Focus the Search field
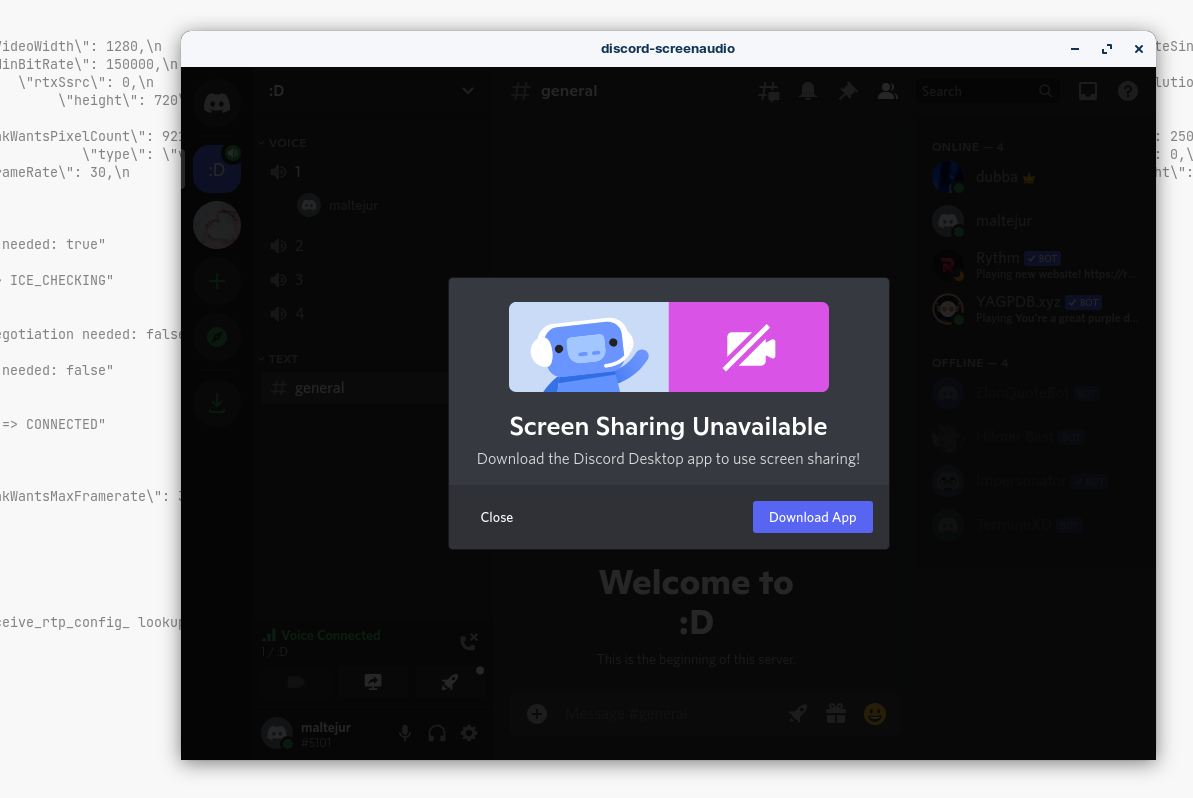The image size is (1193, 798). [x=987, y=91]
